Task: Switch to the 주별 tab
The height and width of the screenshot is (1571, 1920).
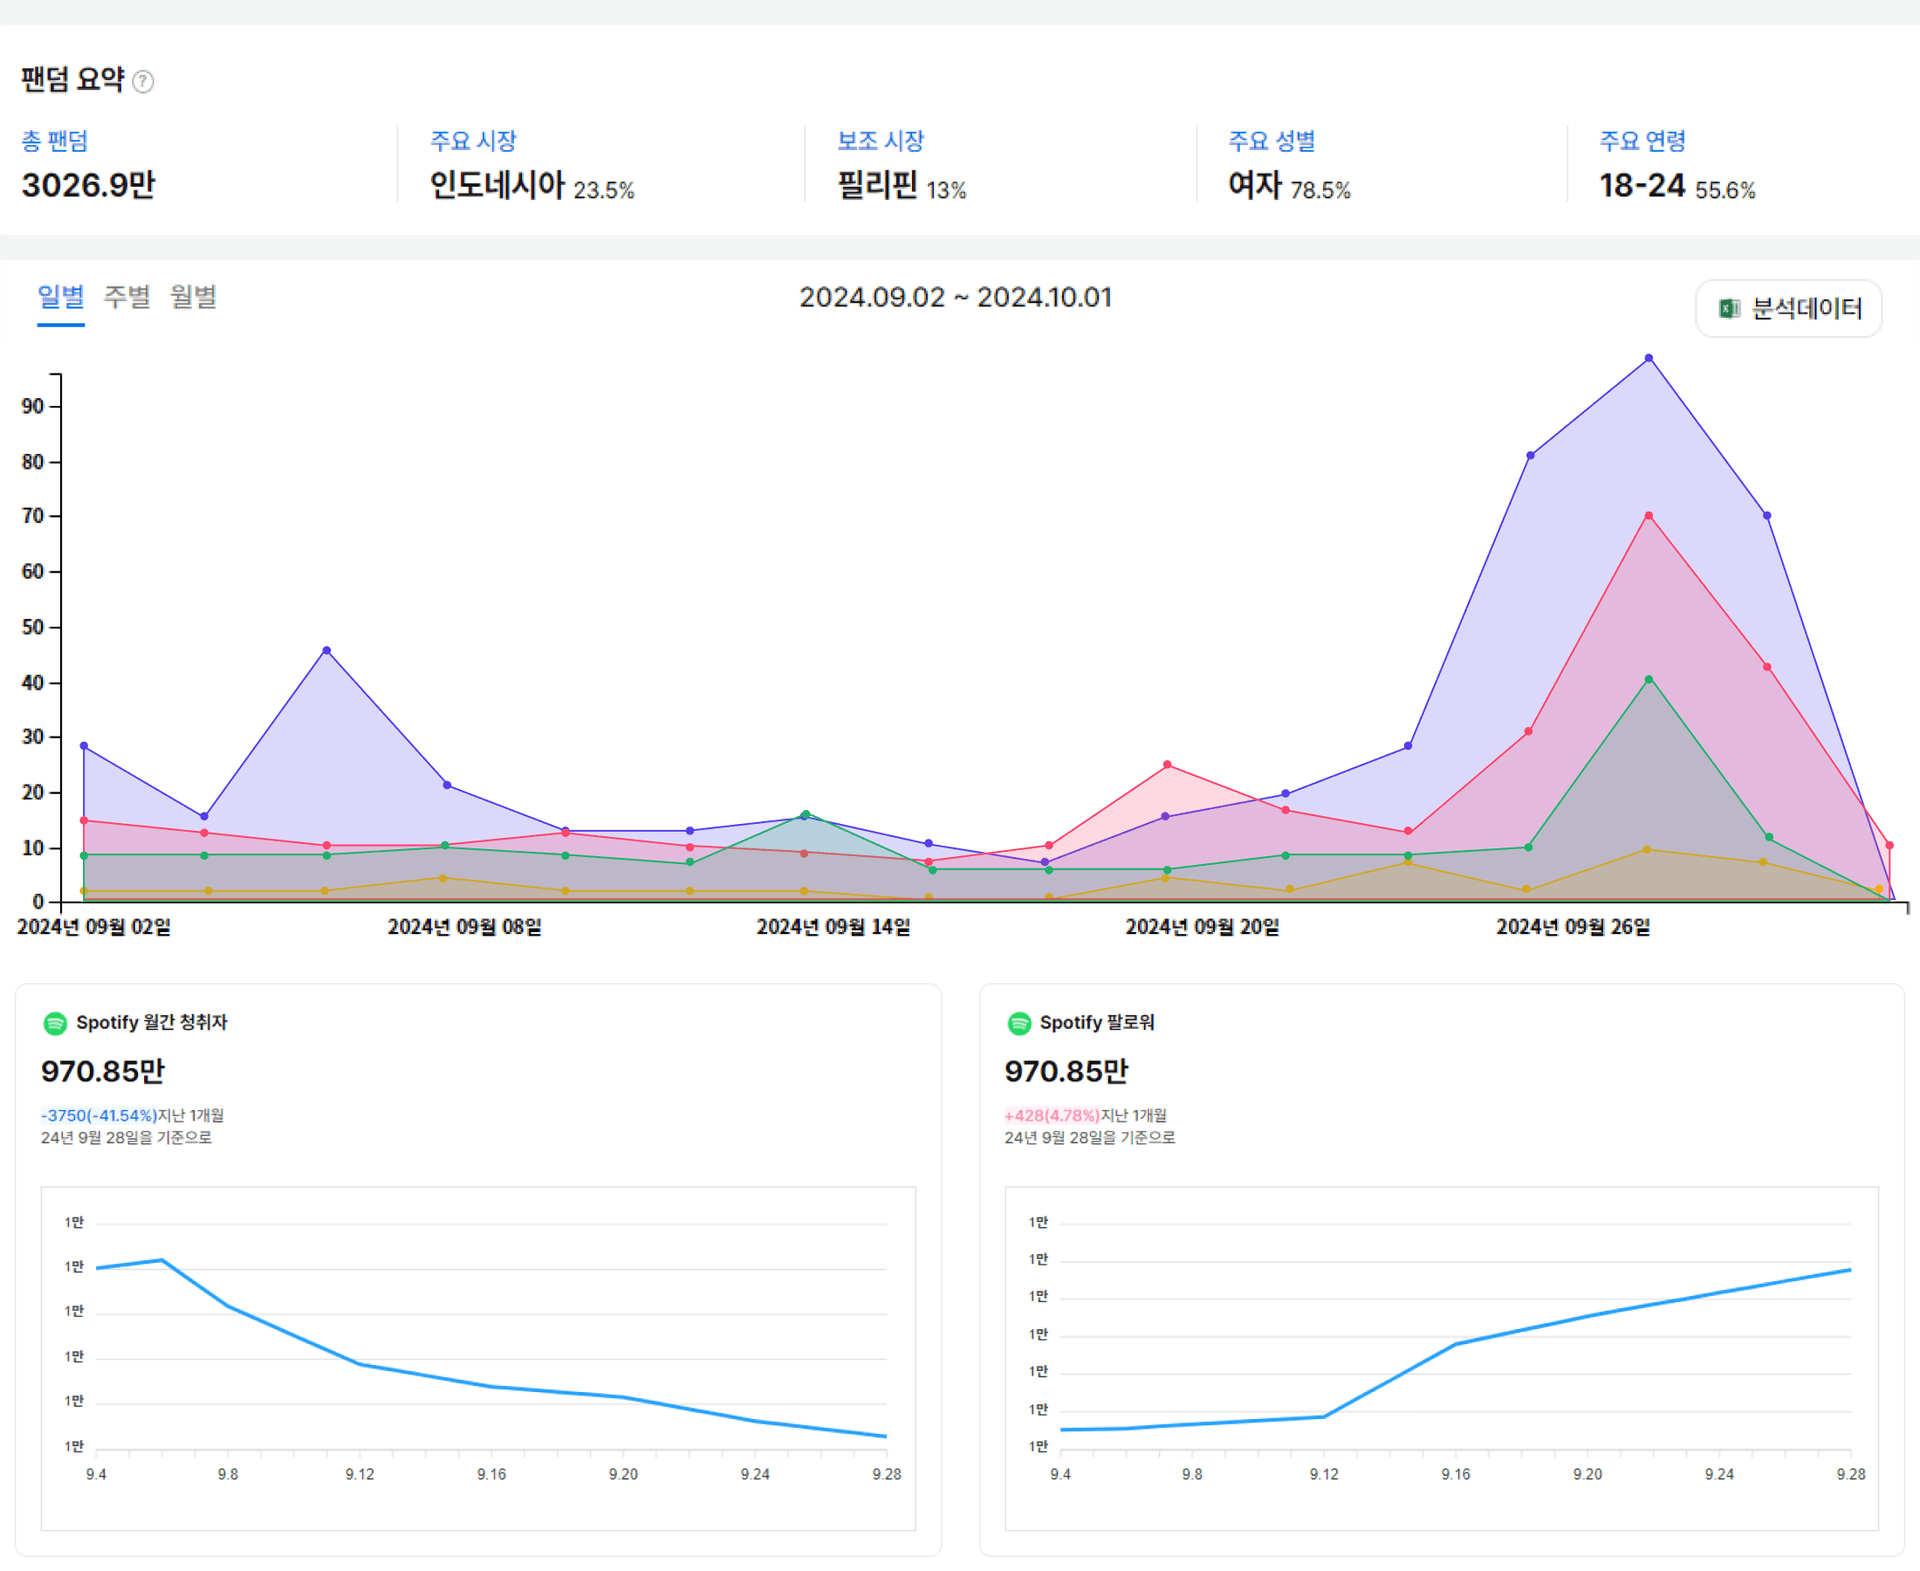Action: point(127,297)
